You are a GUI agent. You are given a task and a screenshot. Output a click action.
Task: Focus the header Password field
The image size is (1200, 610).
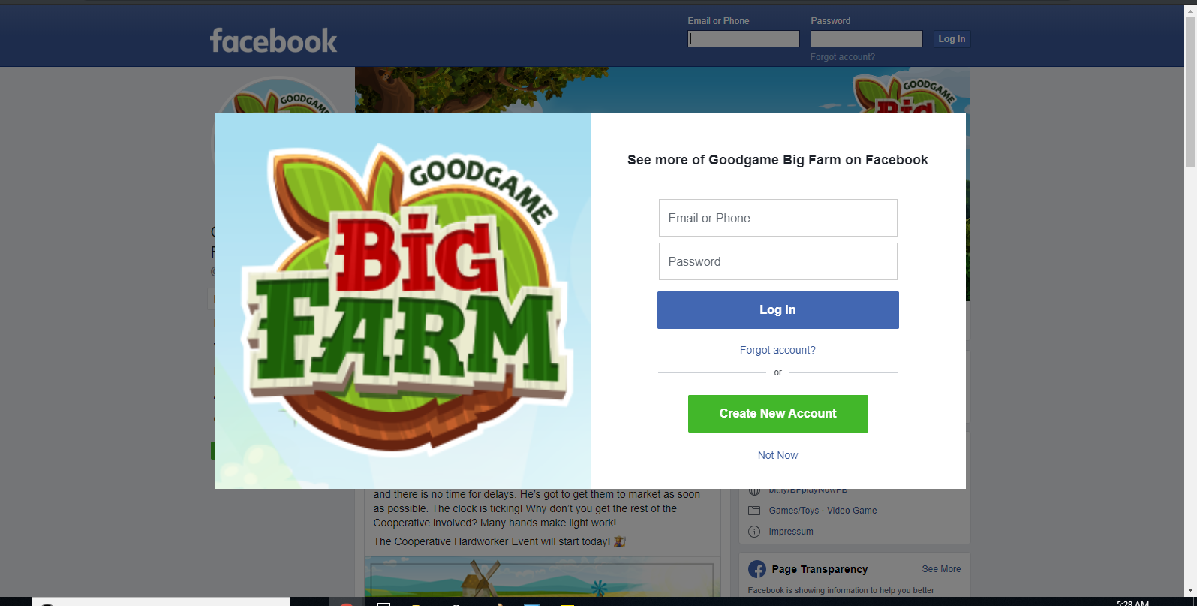click(866, 39)
